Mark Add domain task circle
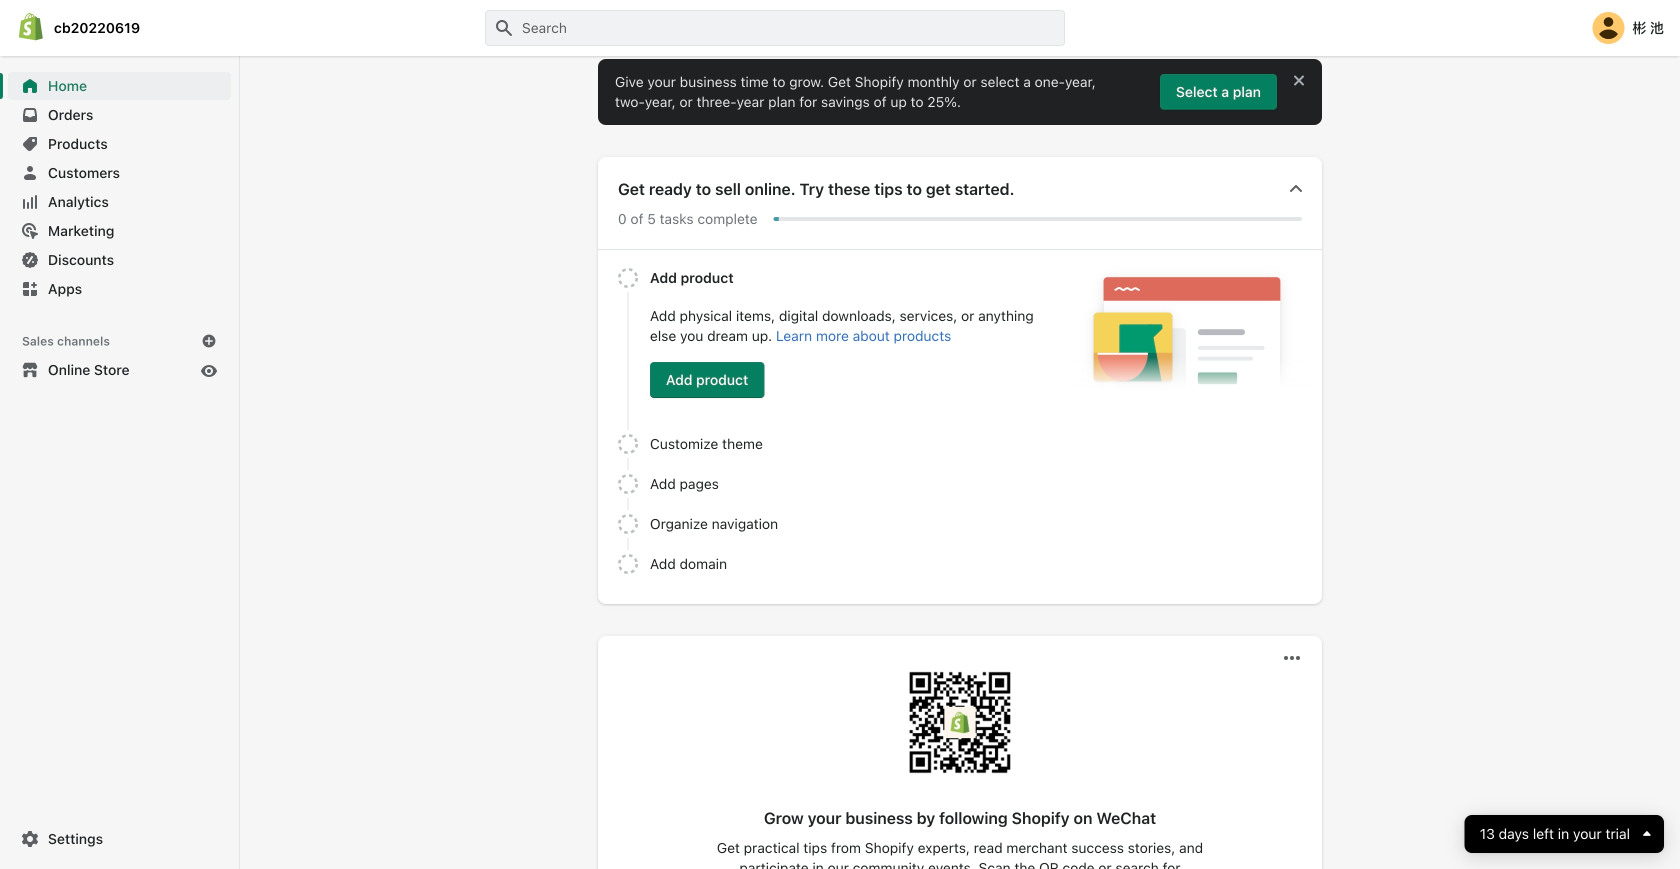This screenshot has height=869, width=1680. tap(628, 564)
